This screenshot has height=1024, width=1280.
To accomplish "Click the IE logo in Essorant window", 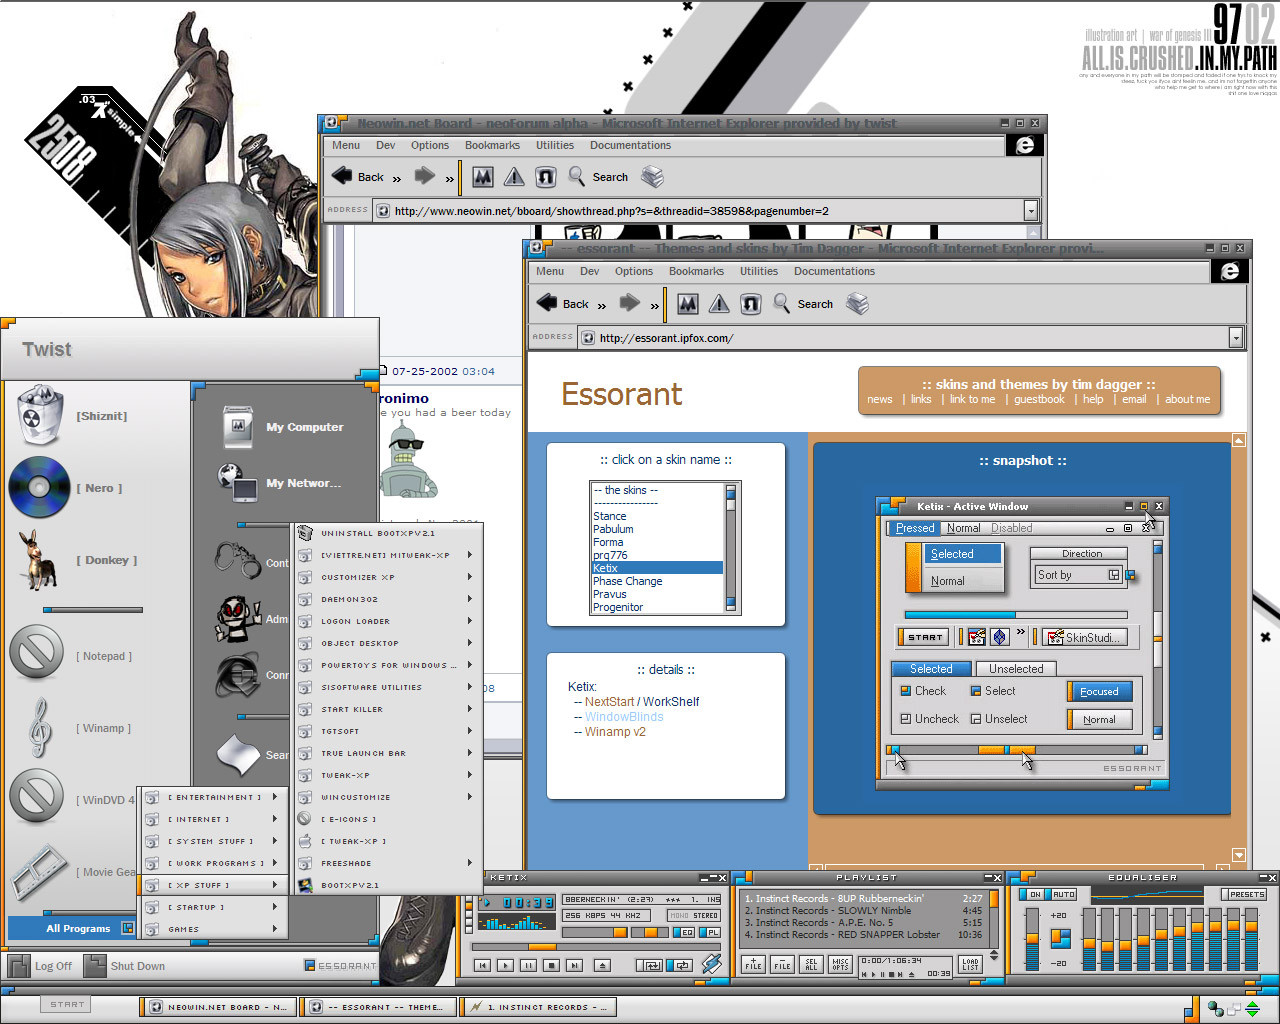I will click(1230, 271).
